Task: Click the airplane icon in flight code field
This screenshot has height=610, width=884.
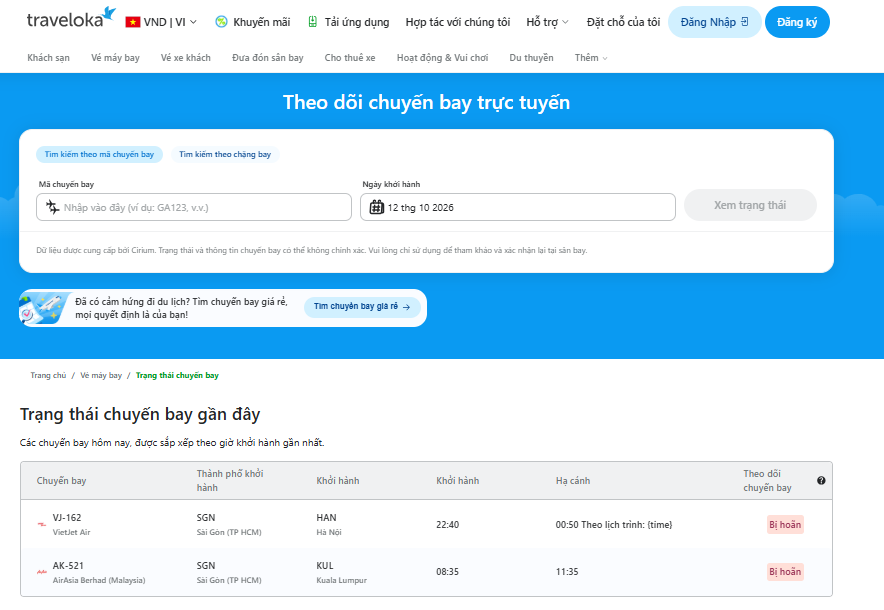Action: [x=52, y=207]
